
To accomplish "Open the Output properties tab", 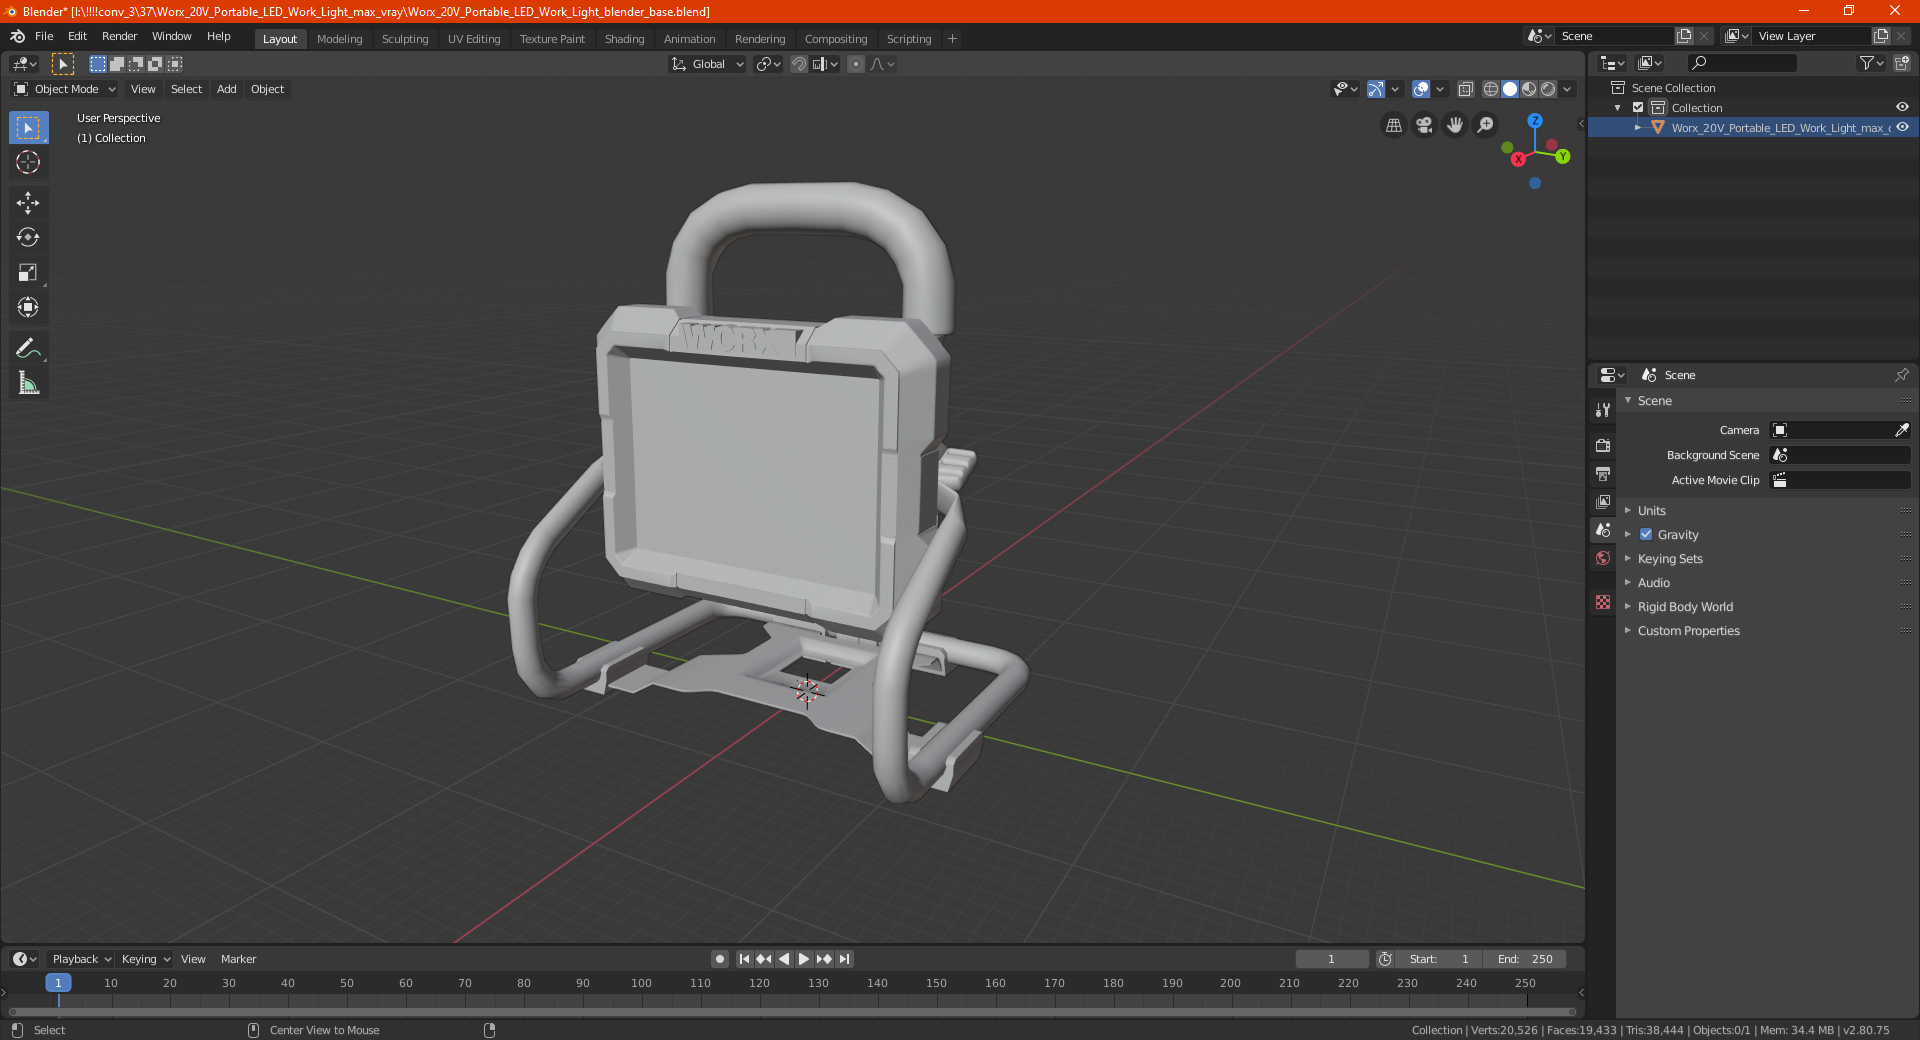I will point(1603,473).
